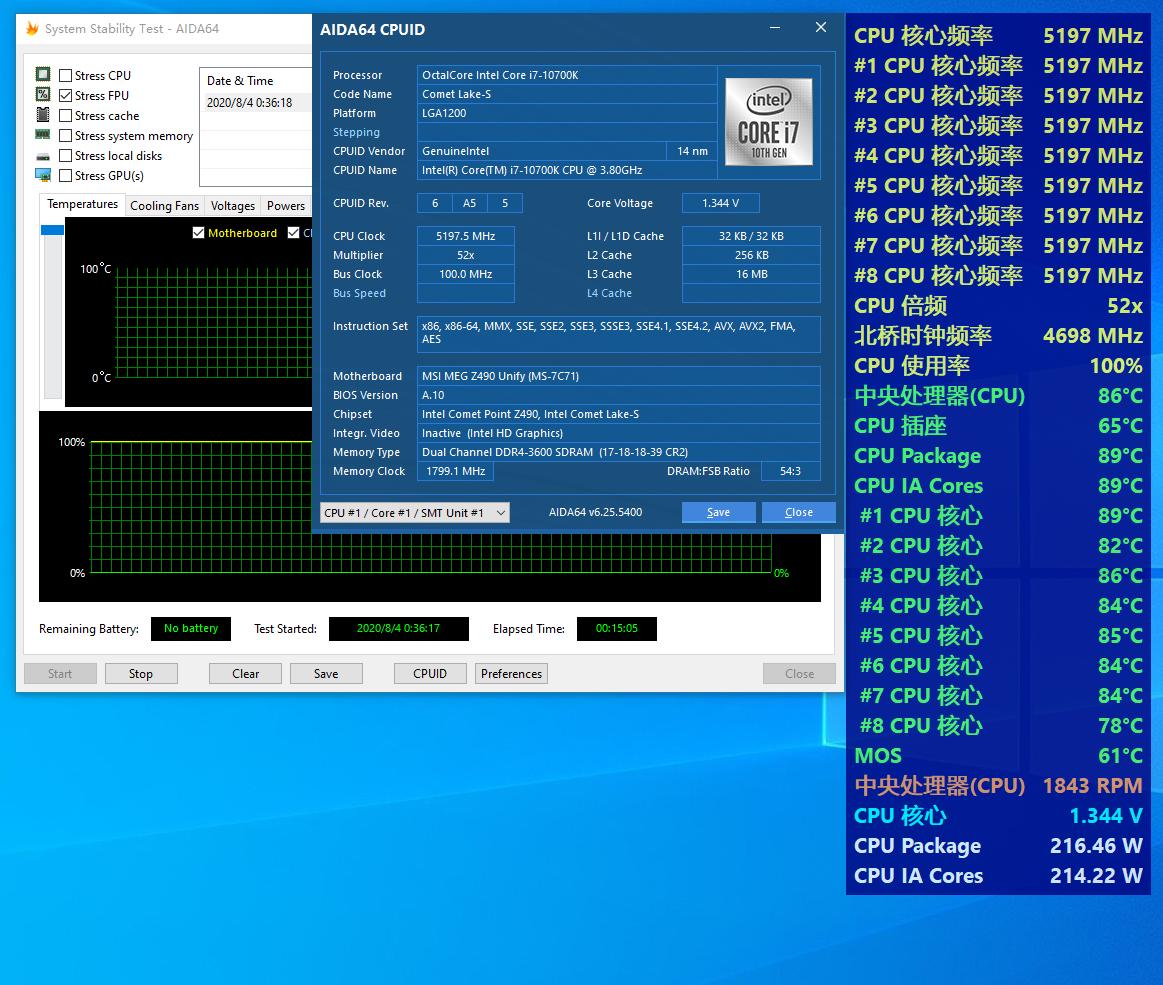Close the AIDA64 CPUID window with X
The width and height of the screenshot is (1163, 985).
click(820, 27)
